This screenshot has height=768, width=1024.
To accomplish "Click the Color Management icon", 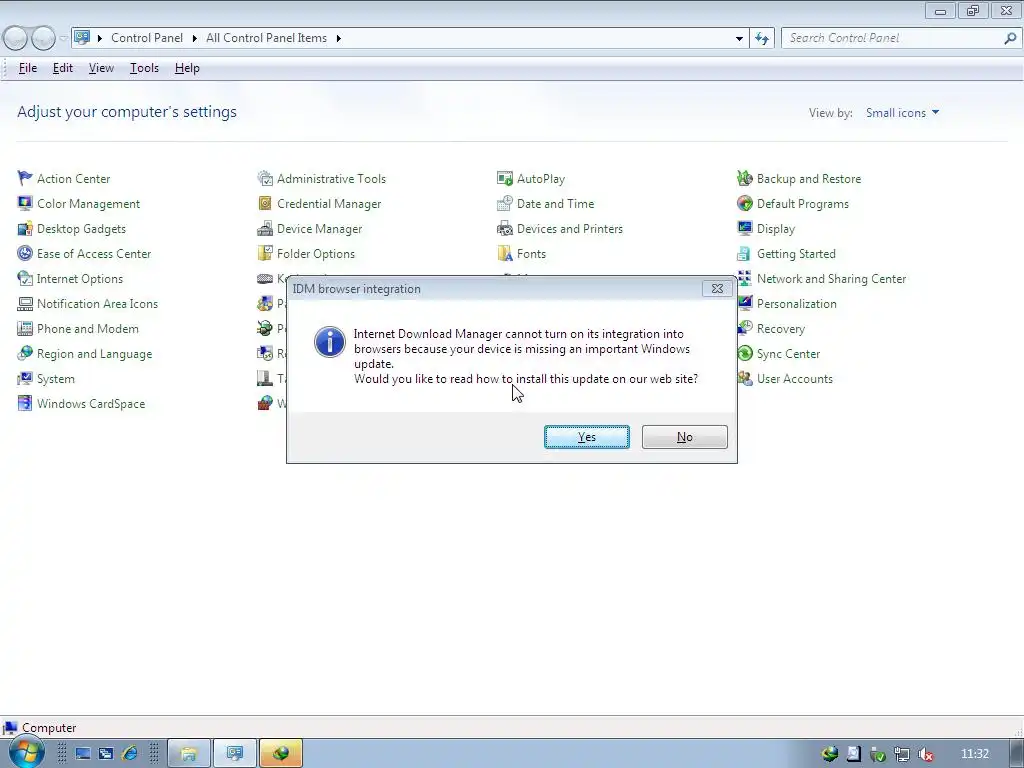I will point(25,203).
